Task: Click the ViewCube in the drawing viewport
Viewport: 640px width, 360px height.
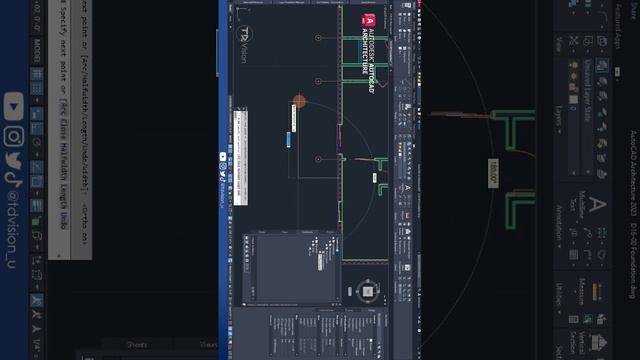Action: click(367, 291)
